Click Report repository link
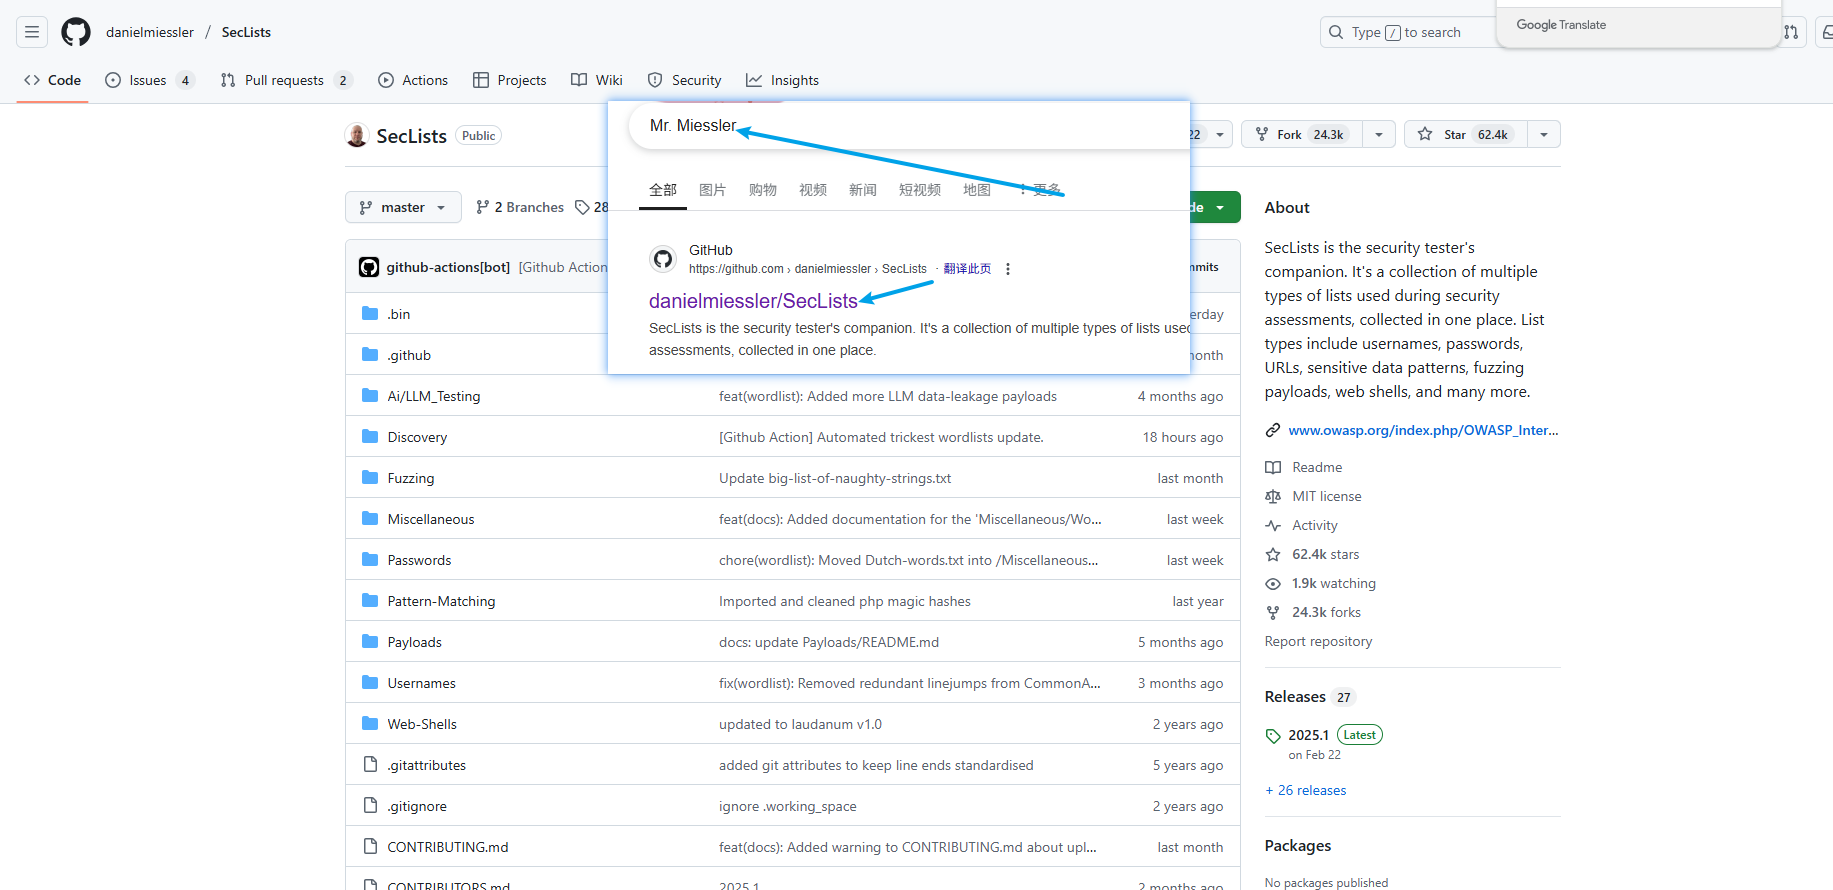This screenshot has height=890, width=1833. (1318, 641)
